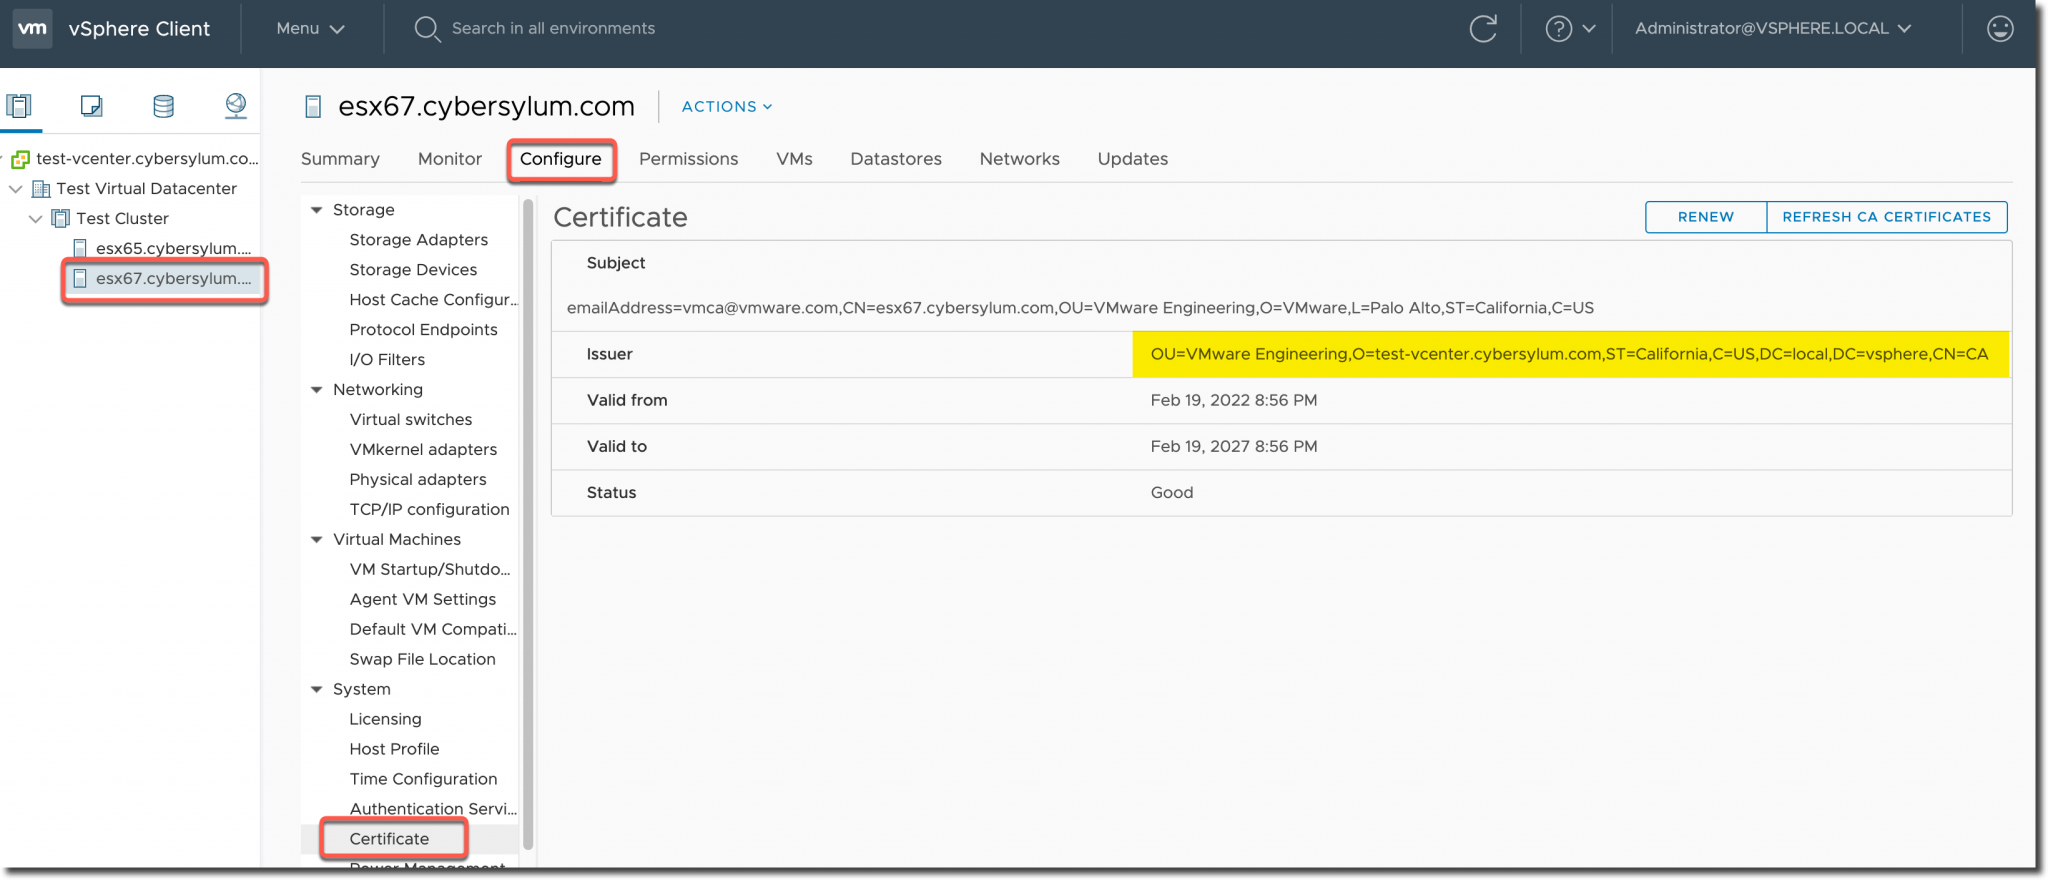Collapse the Storage section triangle
The height and width of the screenshot is (880, 2048).
(317, 210)
